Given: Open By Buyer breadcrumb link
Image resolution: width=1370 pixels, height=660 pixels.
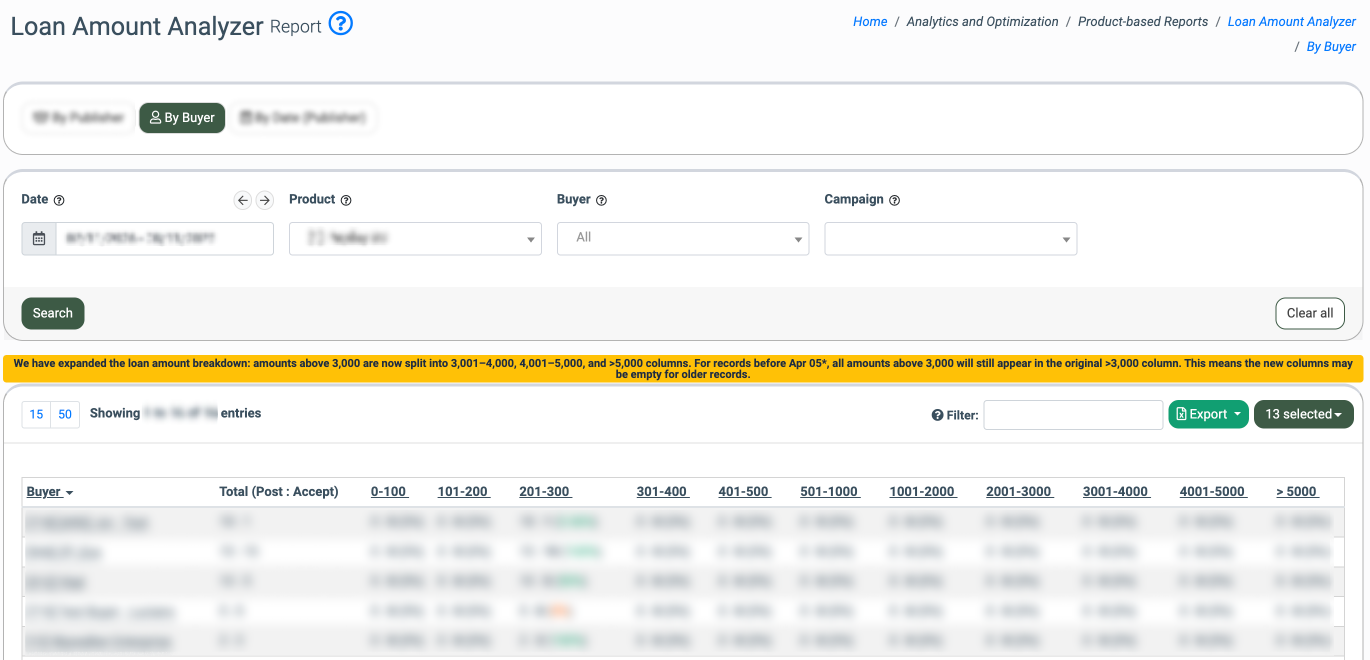Looking at the screenshot, I should tap(1332, 47).
